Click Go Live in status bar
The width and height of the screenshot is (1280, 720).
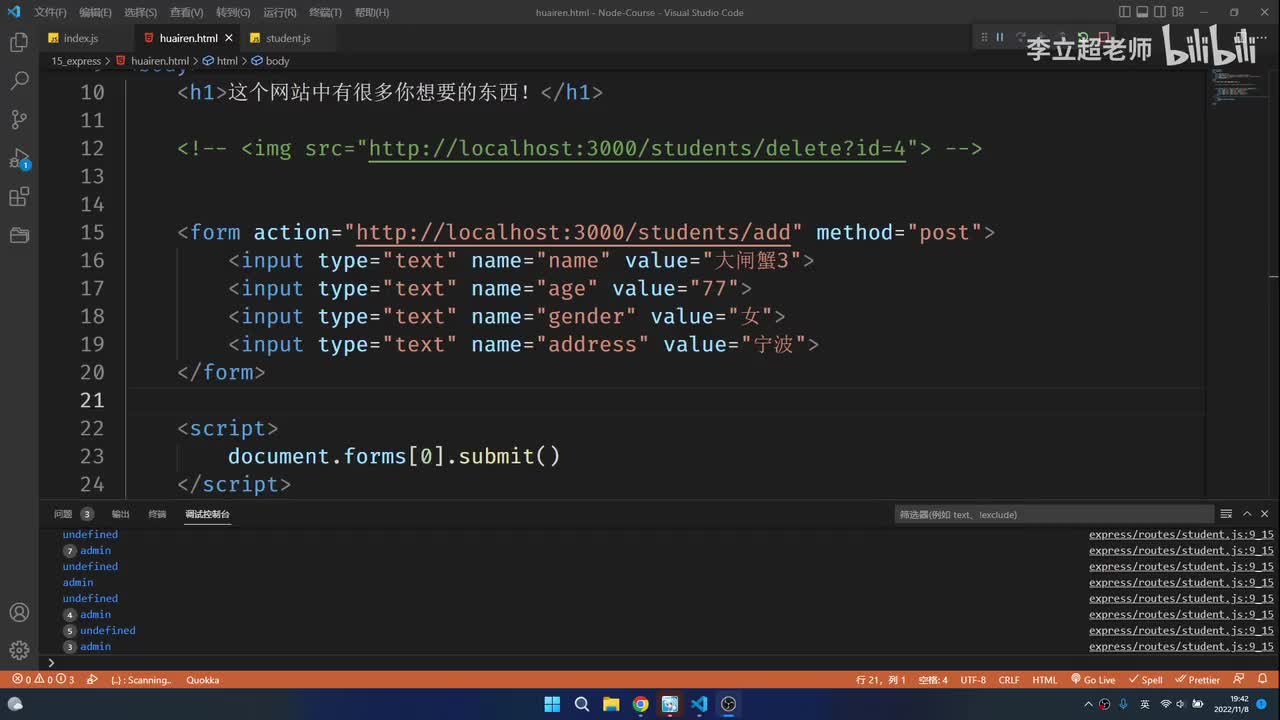[1092, 680]
